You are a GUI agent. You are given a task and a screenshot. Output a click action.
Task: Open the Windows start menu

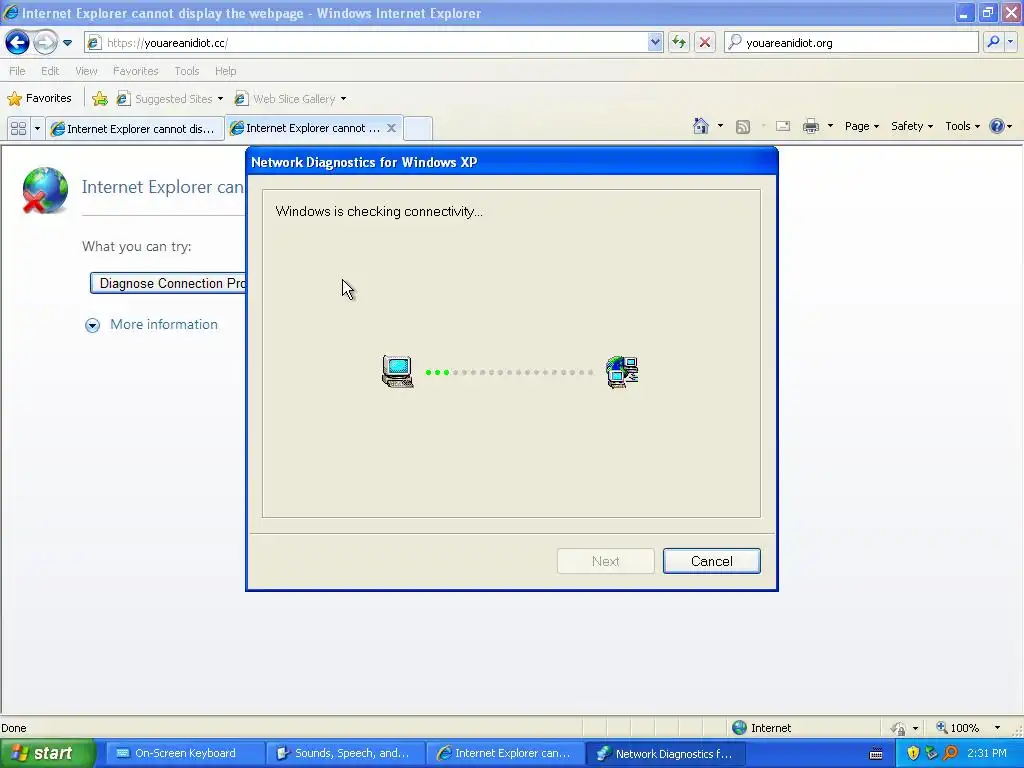coord(46,753)
